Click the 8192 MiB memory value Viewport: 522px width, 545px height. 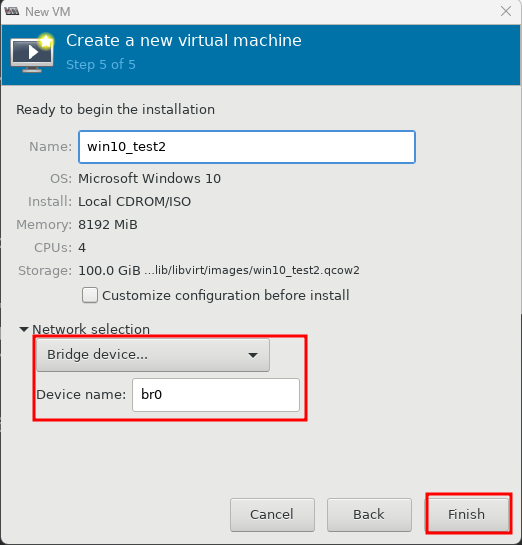108,225
